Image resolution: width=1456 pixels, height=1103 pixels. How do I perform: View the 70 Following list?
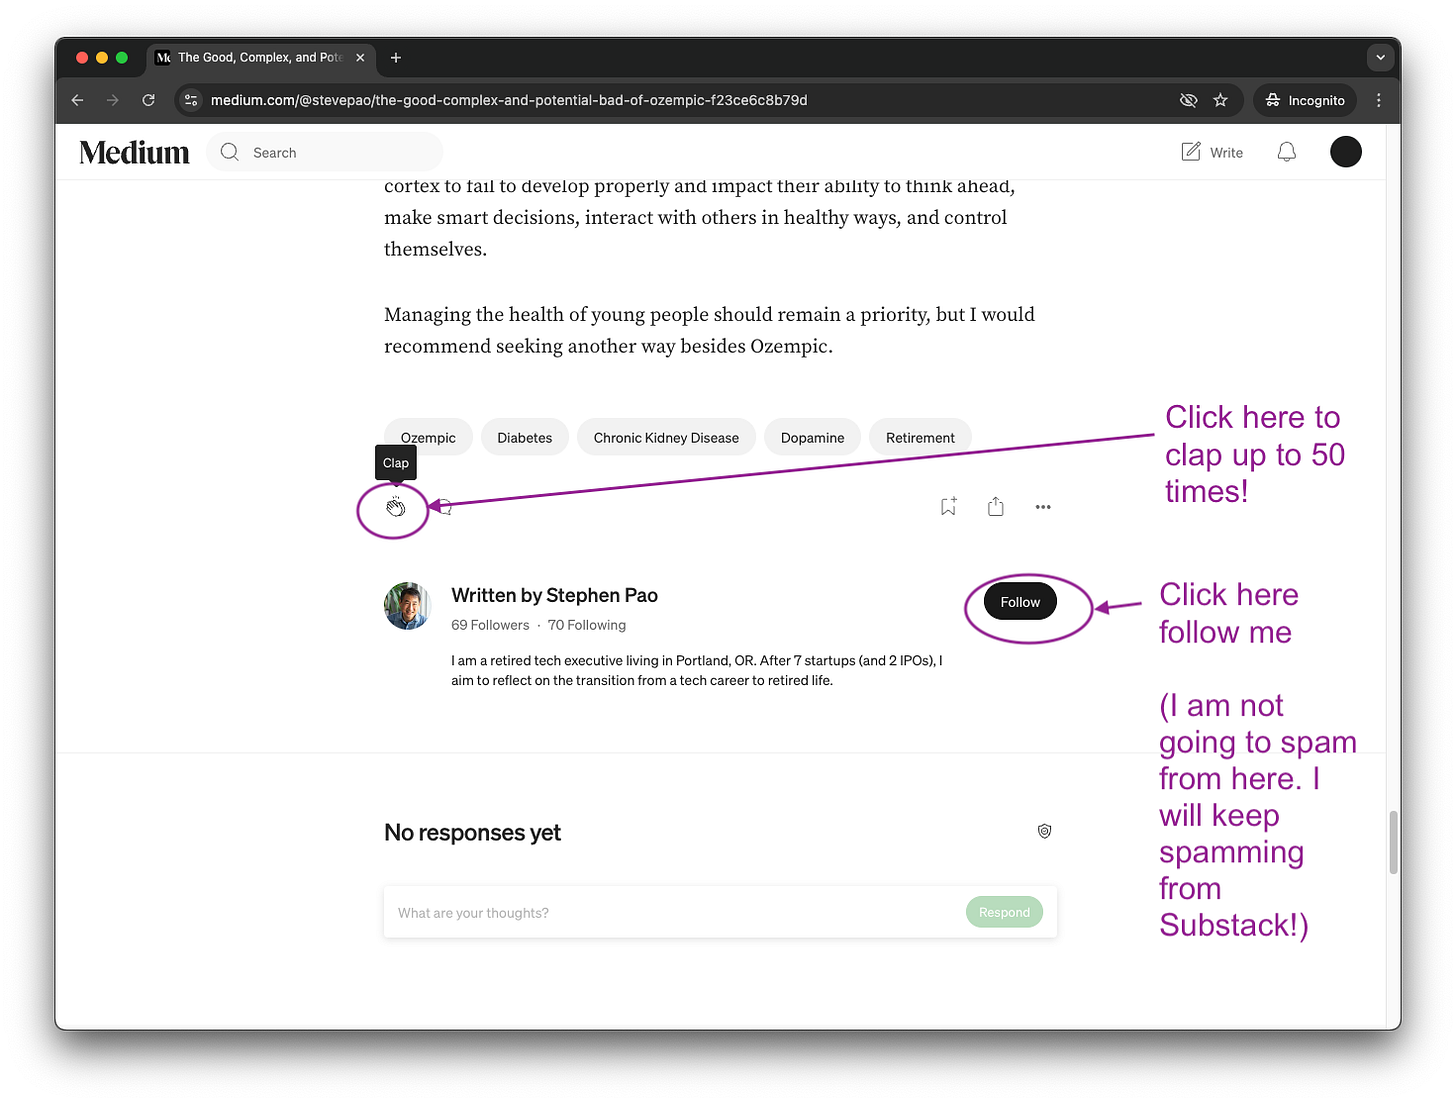coord(587,625)
